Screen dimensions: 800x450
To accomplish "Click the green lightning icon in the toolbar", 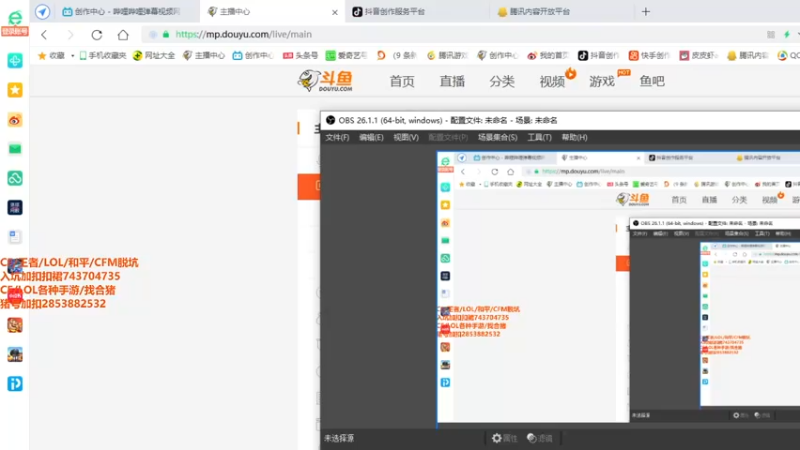I will tap(787, 35).
